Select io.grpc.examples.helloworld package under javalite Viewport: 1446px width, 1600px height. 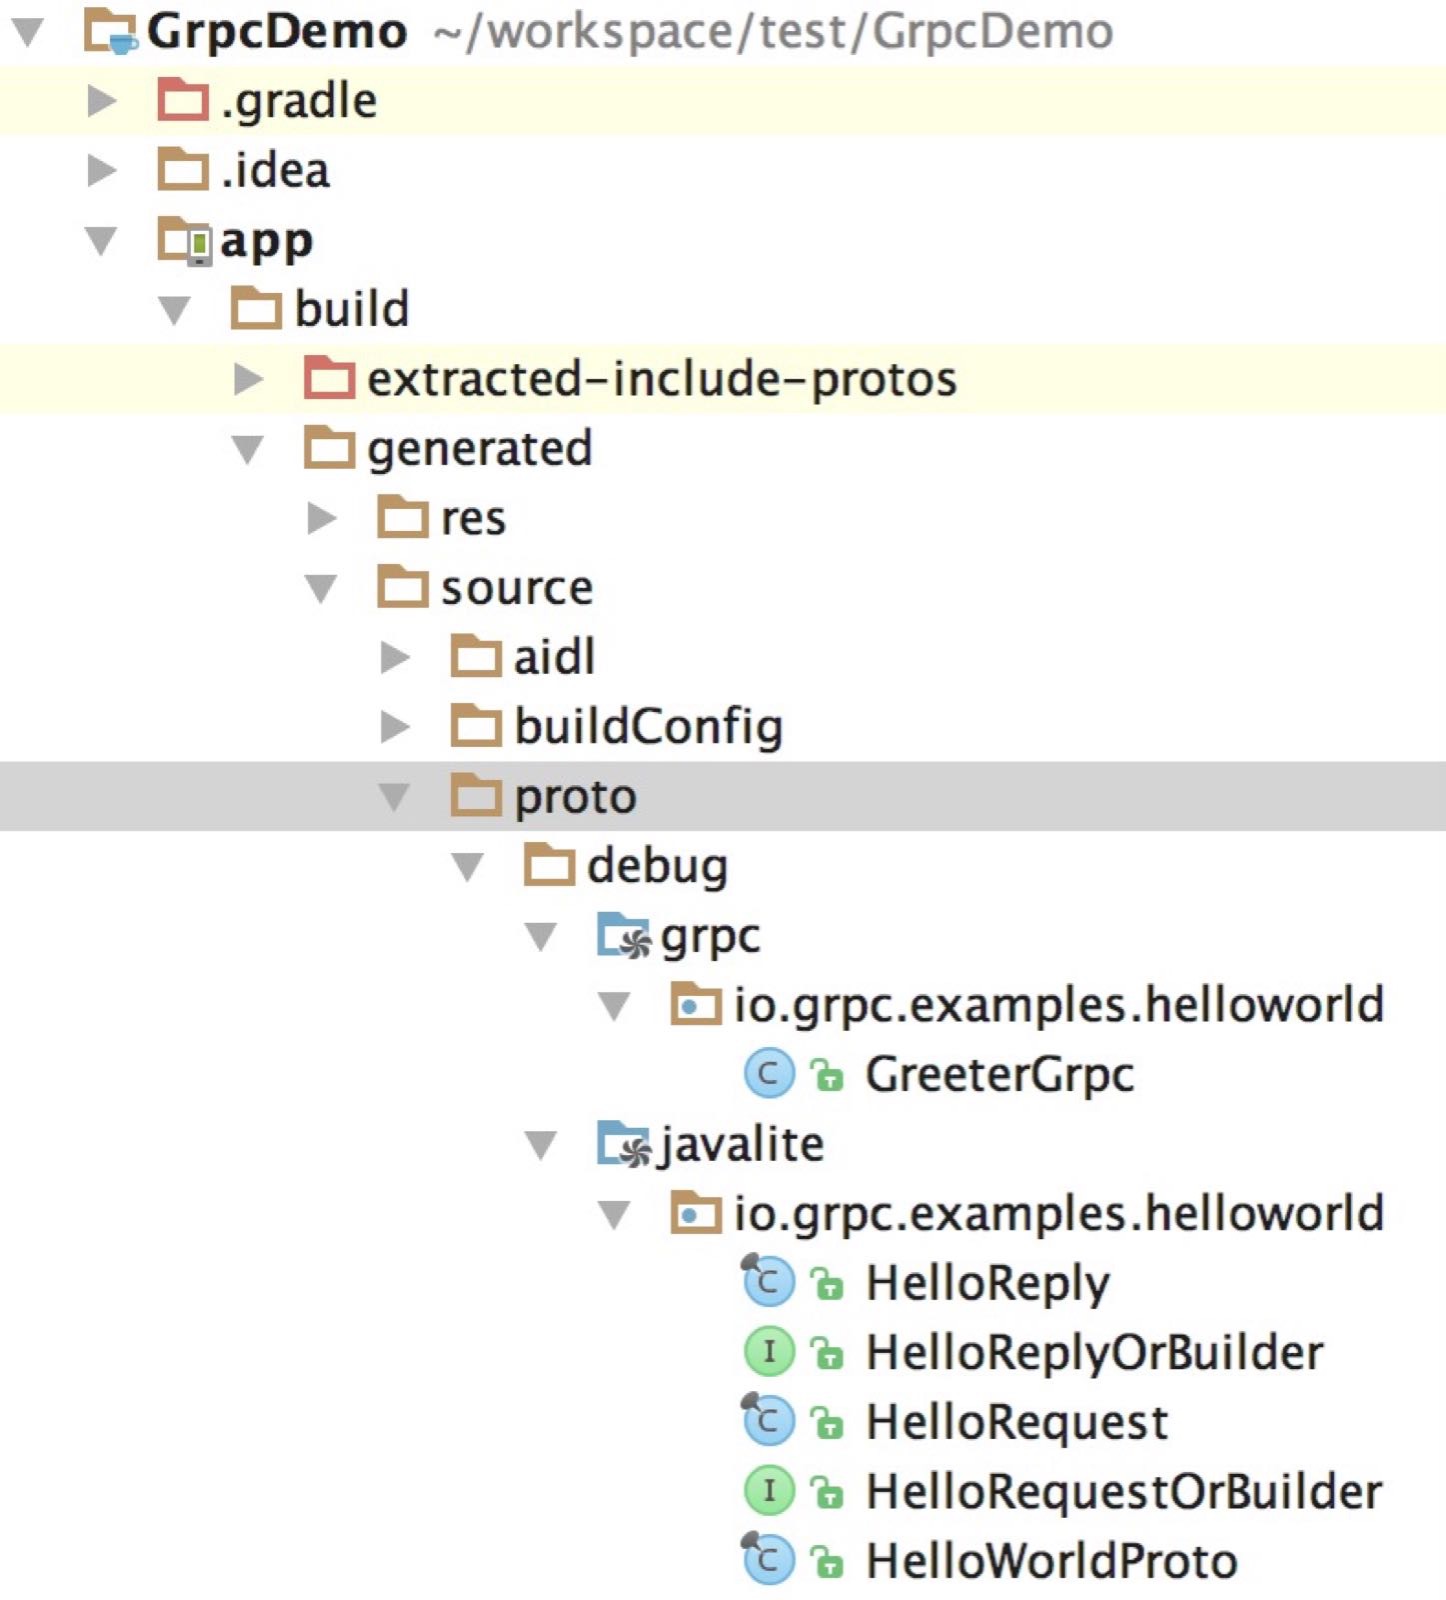pyautogui.click(x=1058, y=1213)
